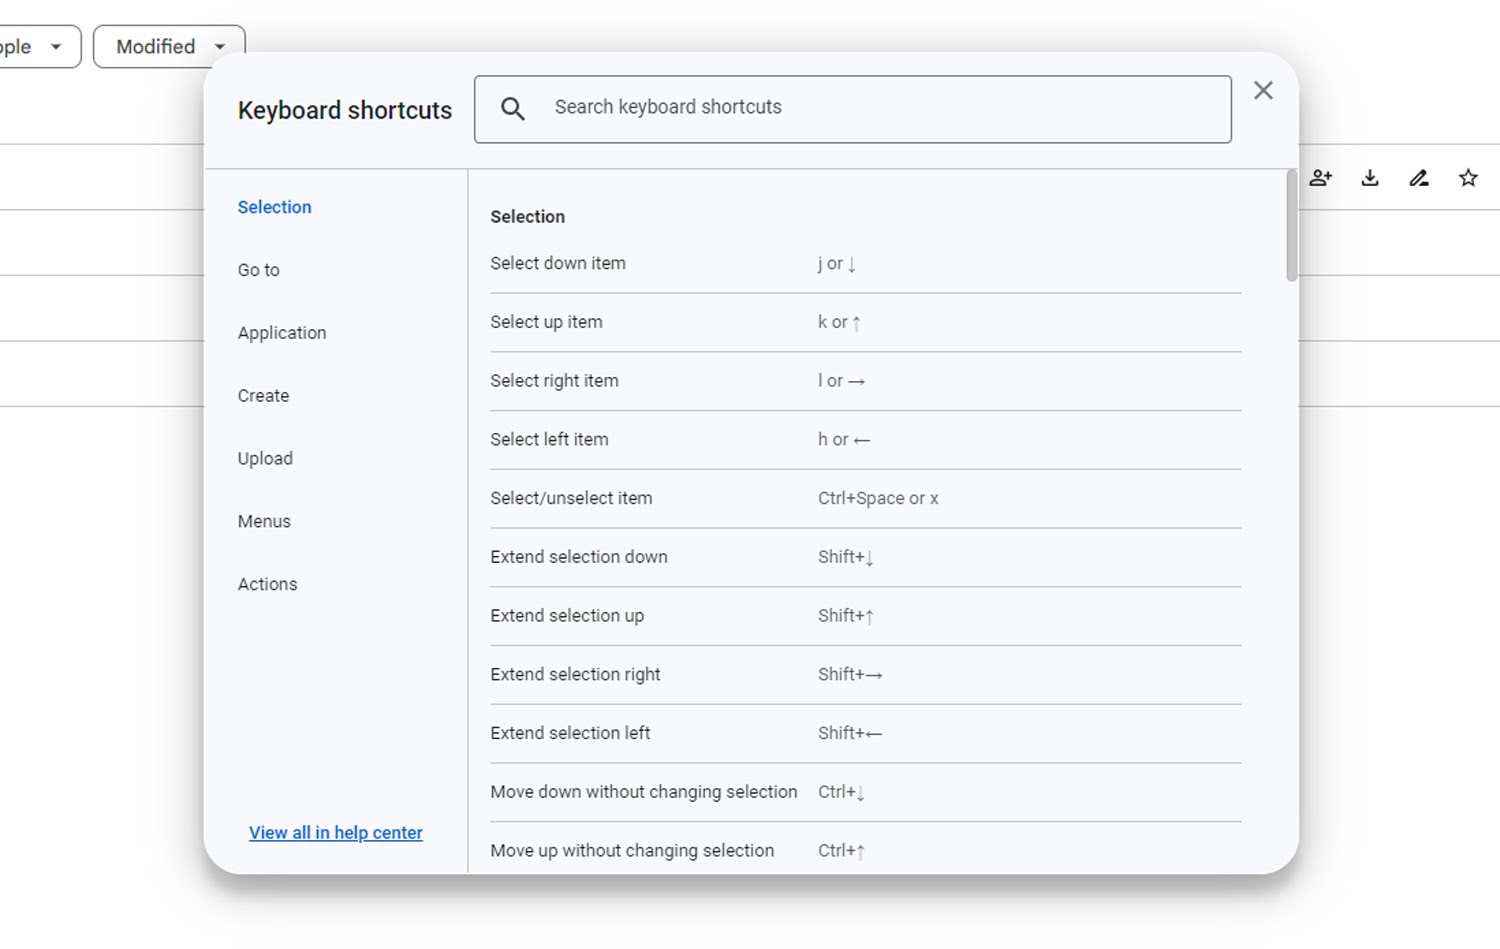Click the magnifying glass search icon
1500x949 pixels.
(x=513, y=108)
